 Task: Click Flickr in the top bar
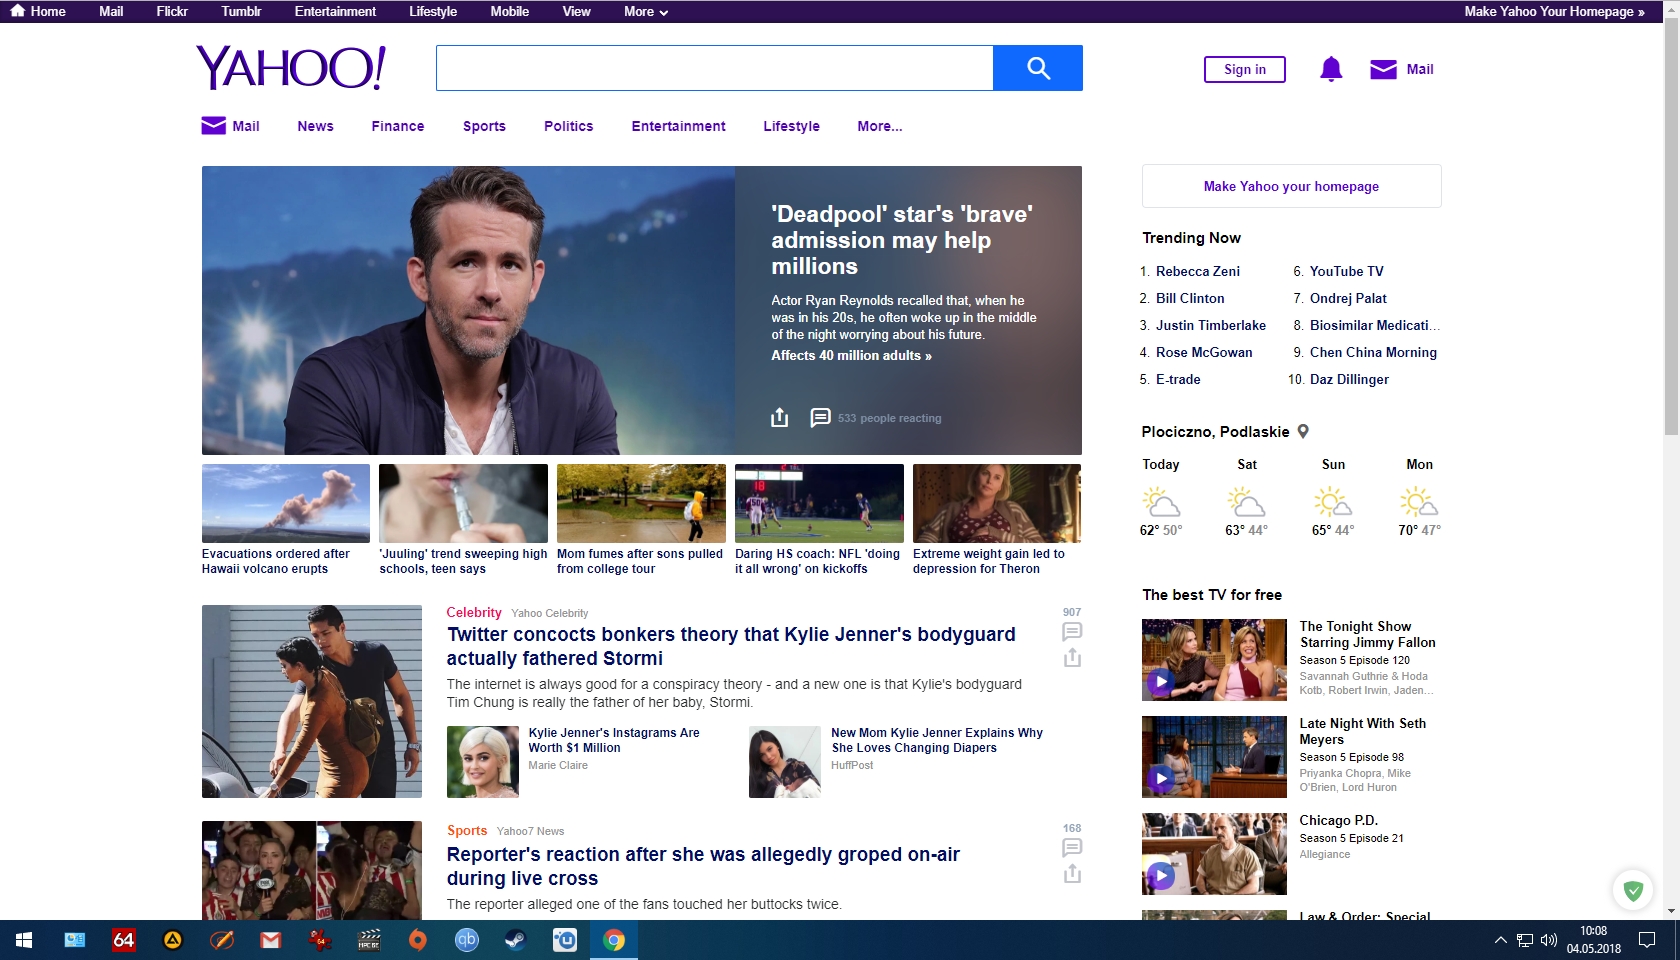click(172, 11)
